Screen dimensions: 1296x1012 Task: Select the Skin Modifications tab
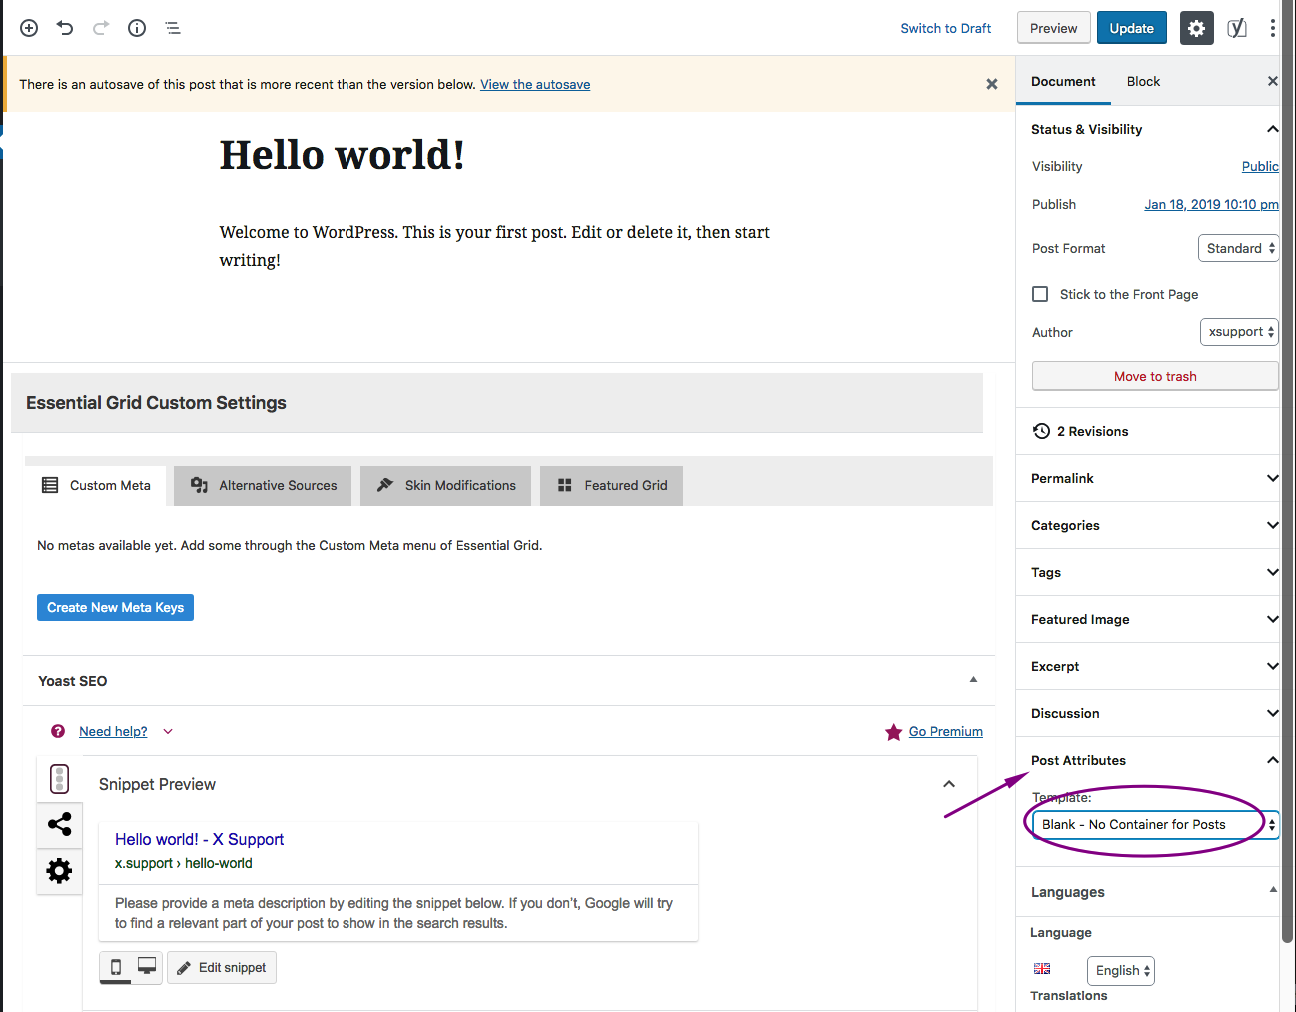pyautogui.click(x=445, y=485)
